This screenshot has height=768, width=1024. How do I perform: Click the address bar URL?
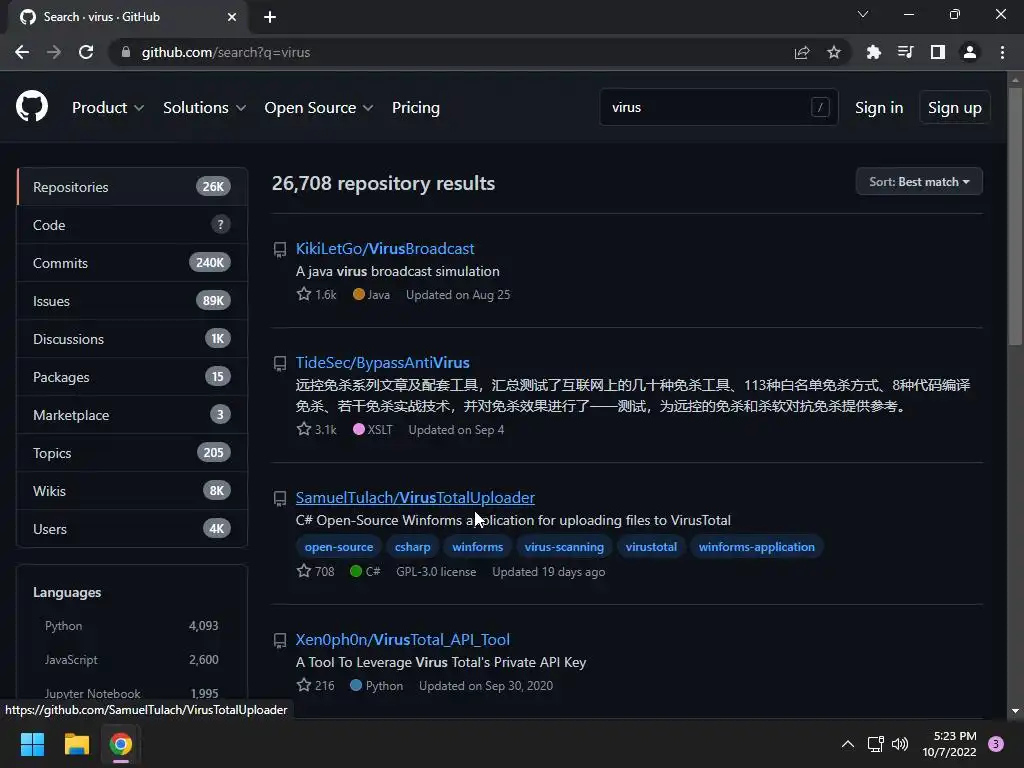click(x=225, y=52)
